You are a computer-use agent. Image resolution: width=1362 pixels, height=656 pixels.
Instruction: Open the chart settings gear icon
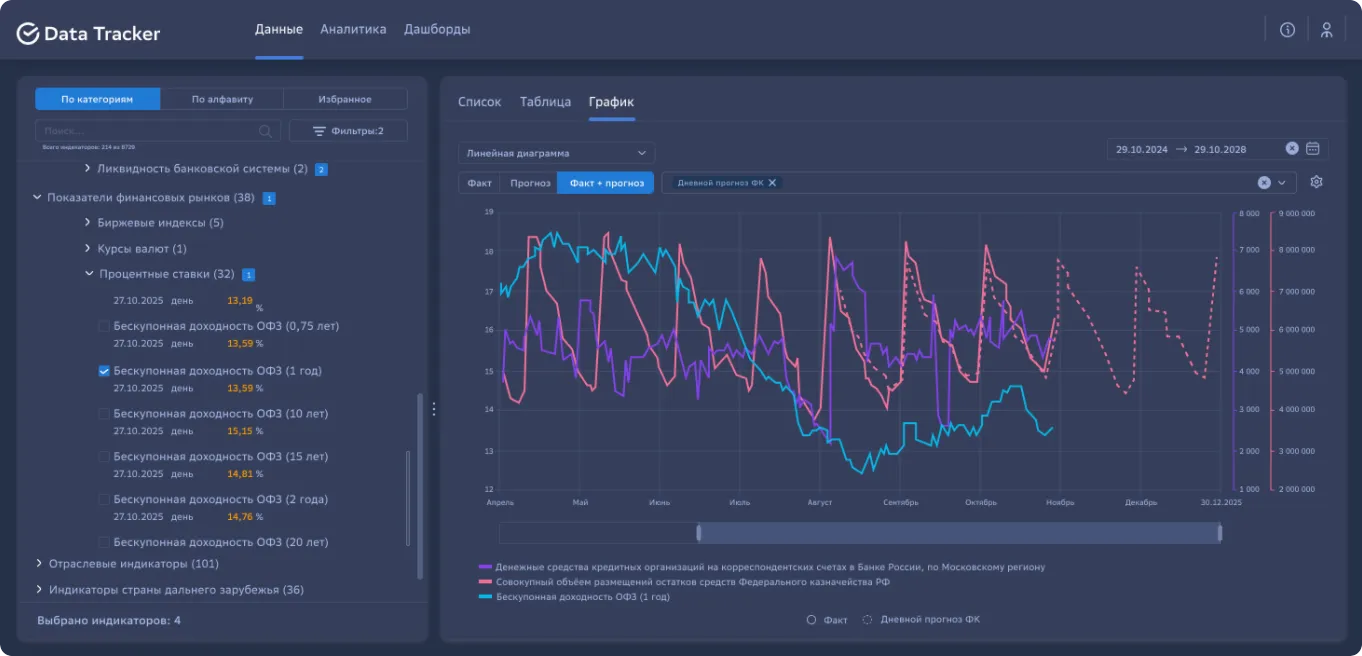click(1316, 182)
